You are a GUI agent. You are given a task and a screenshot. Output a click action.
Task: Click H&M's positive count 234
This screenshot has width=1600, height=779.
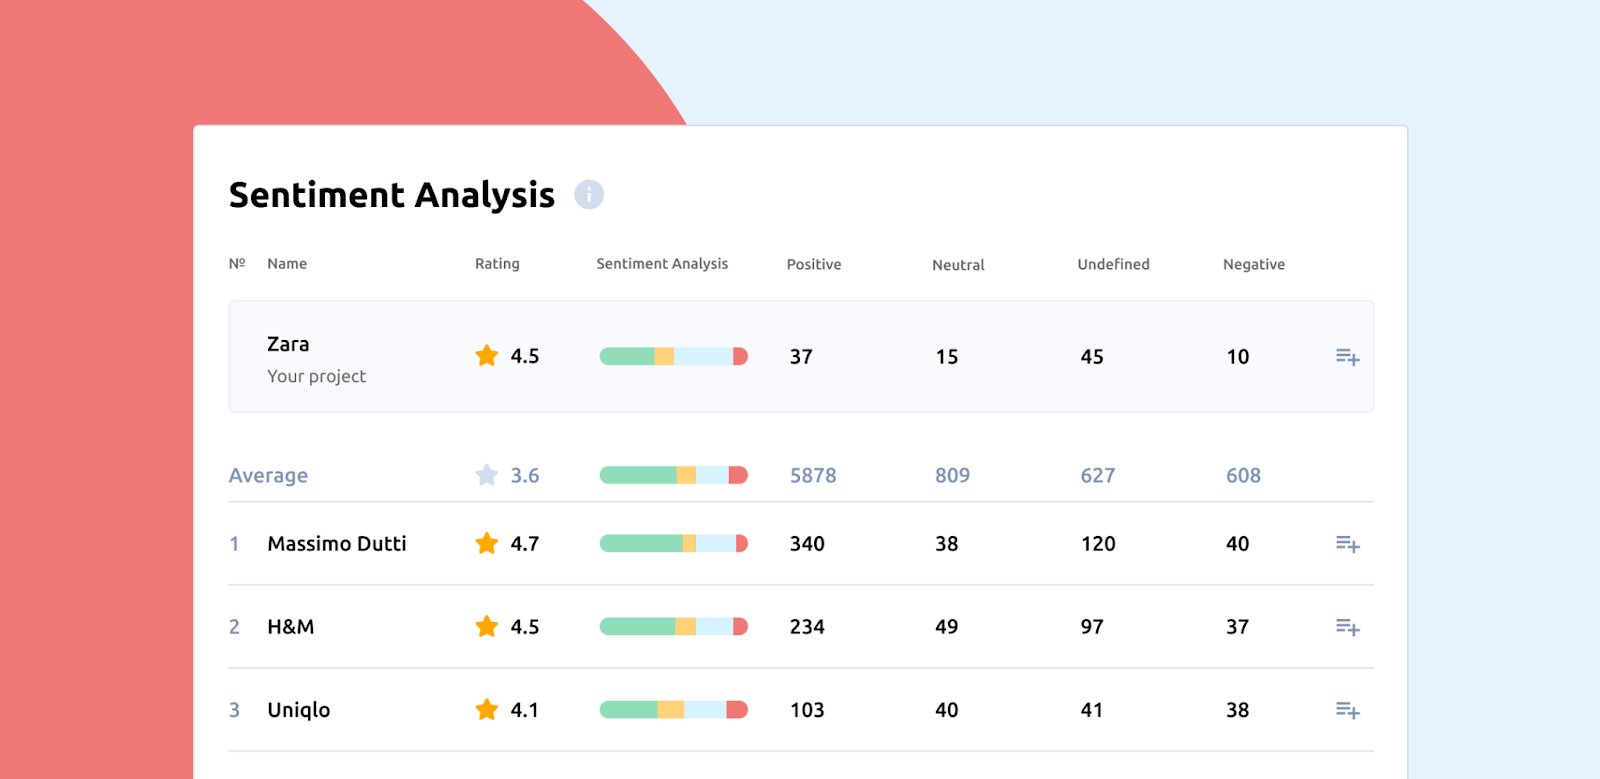click(x=807, y=627)
